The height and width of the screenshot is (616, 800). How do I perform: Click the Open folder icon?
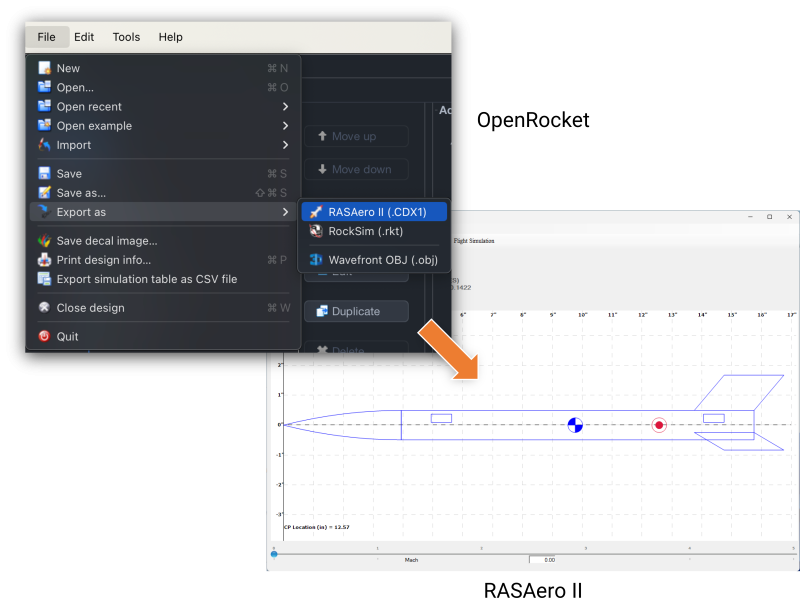[x=45, y=87]
